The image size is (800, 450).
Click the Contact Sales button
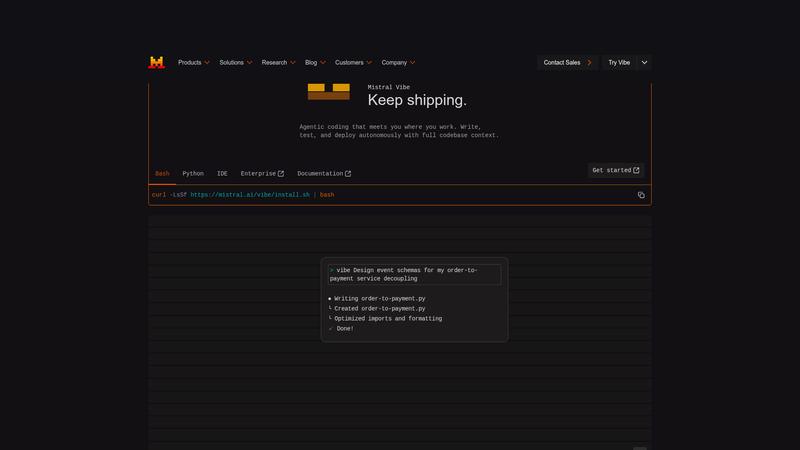tap(567, 63)
